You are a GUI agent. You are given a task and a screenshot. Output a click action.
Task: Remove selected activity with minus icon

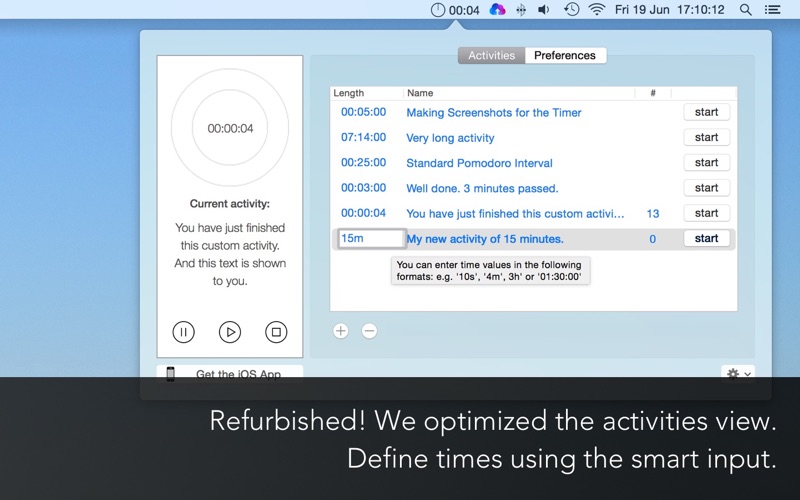369,331
